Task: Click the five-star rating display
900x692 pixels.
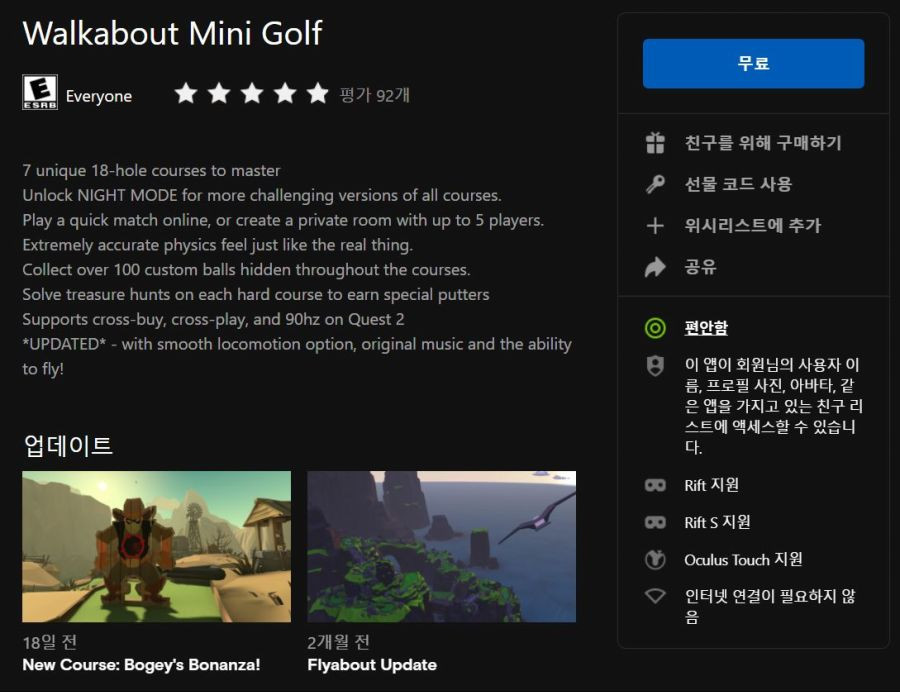Action: pos(251,94)
